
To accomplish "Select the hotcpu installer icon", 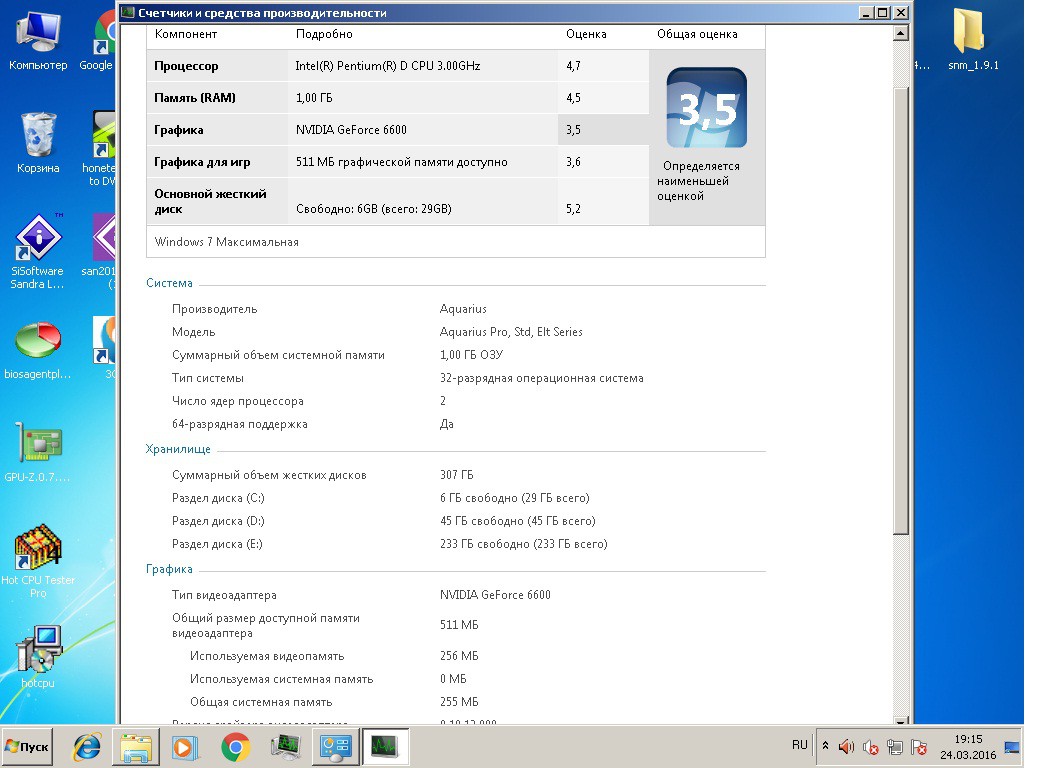I will coord(38,657).
